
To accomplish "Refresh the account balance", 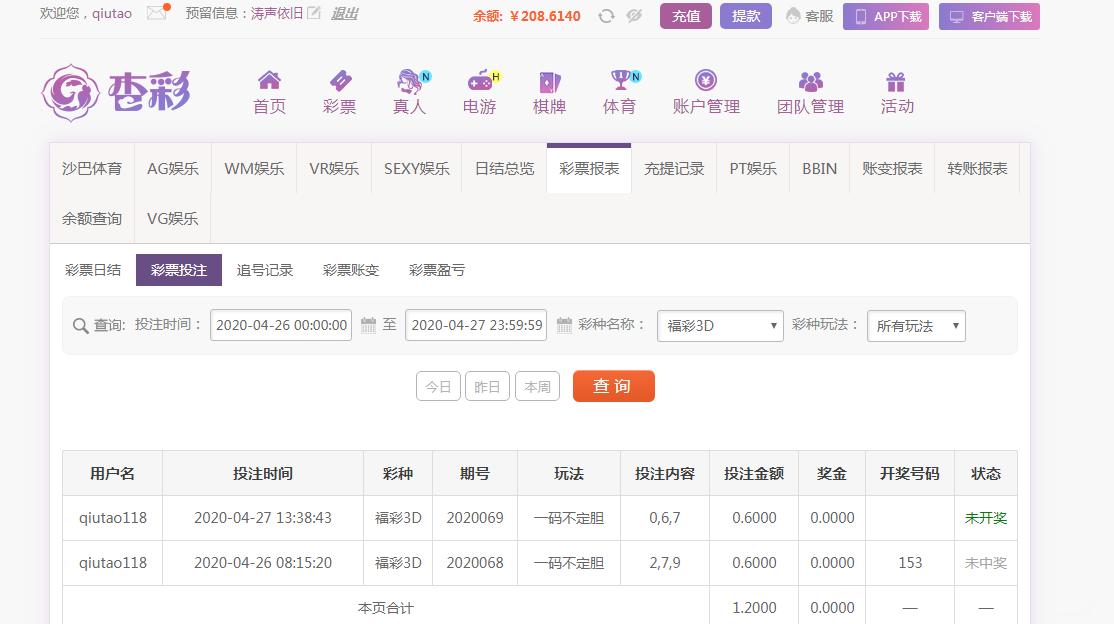I will pos(606,16).
